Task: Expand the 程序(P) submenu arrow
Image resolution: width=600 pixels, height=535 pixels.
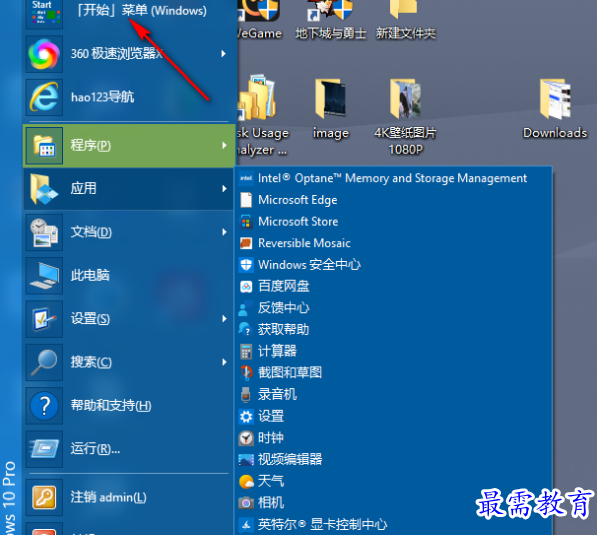Action: click(224, 146)
